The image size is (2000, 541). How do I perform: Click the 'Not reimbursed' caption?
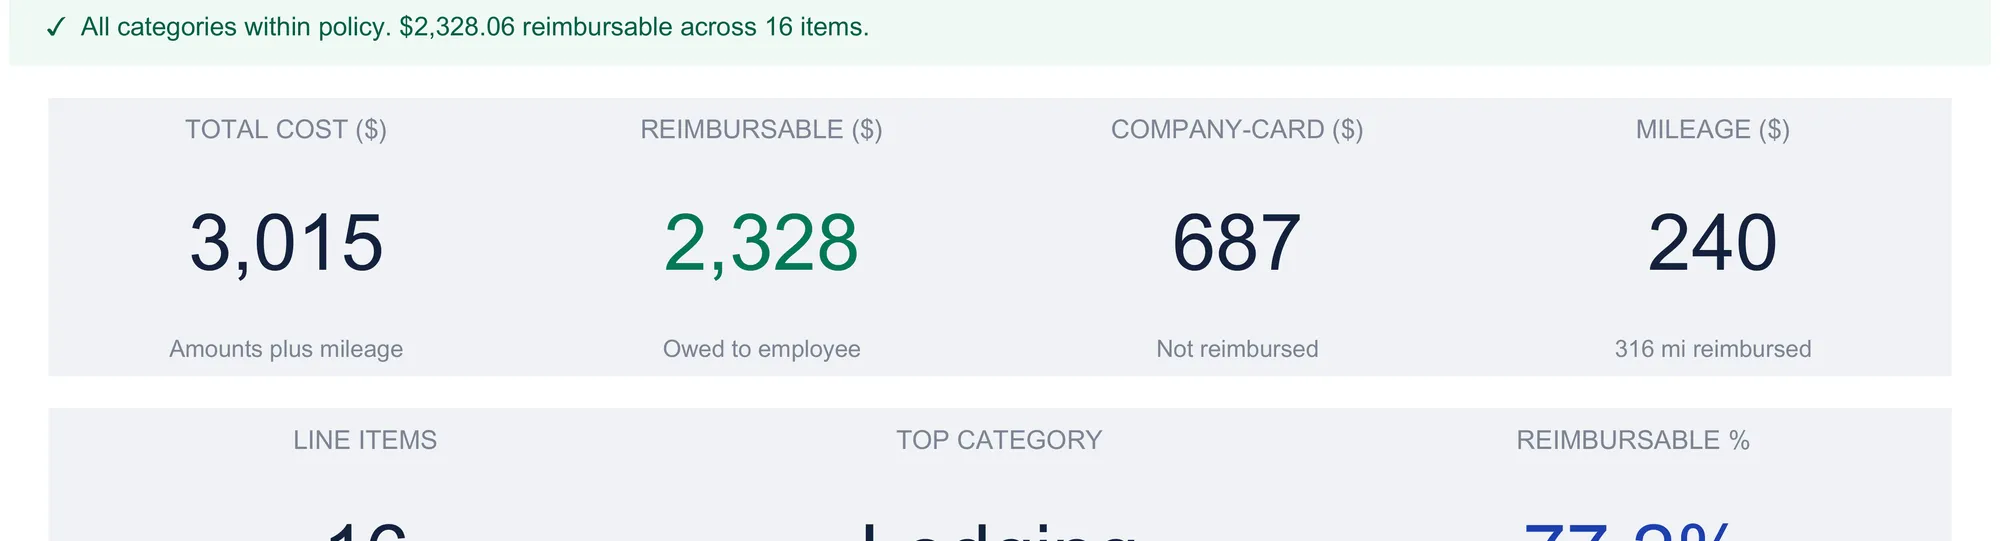1237,349
